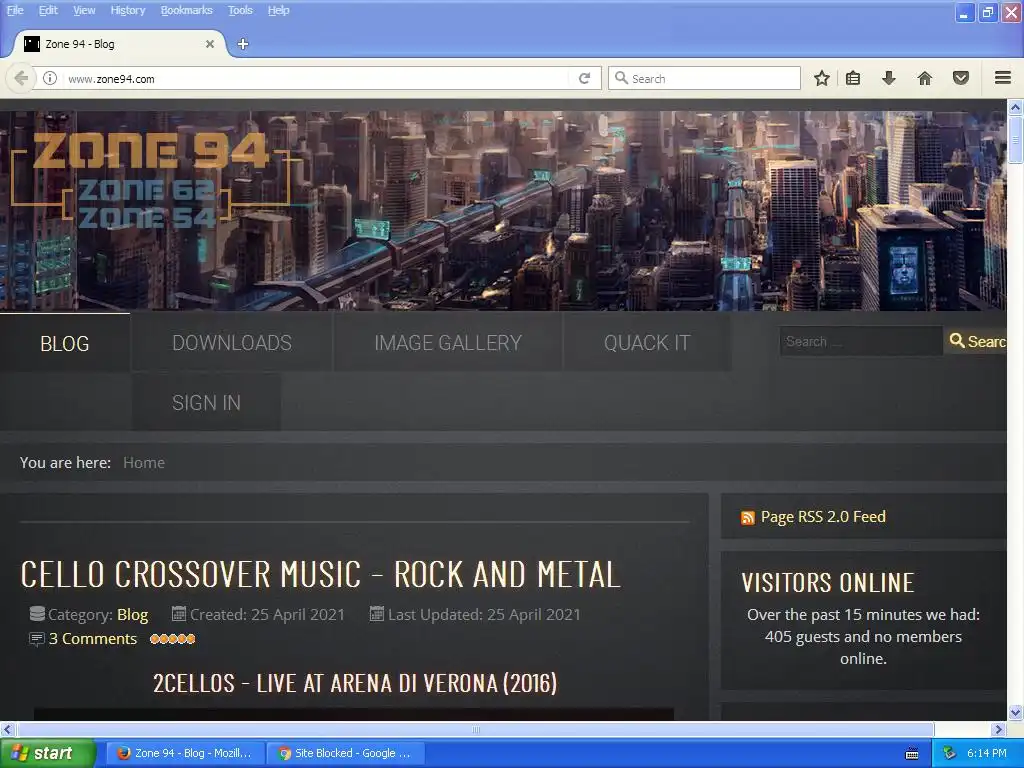Reload the page with refresh icon
This screenshot has height=768, width=1024.
pos(584,78)
